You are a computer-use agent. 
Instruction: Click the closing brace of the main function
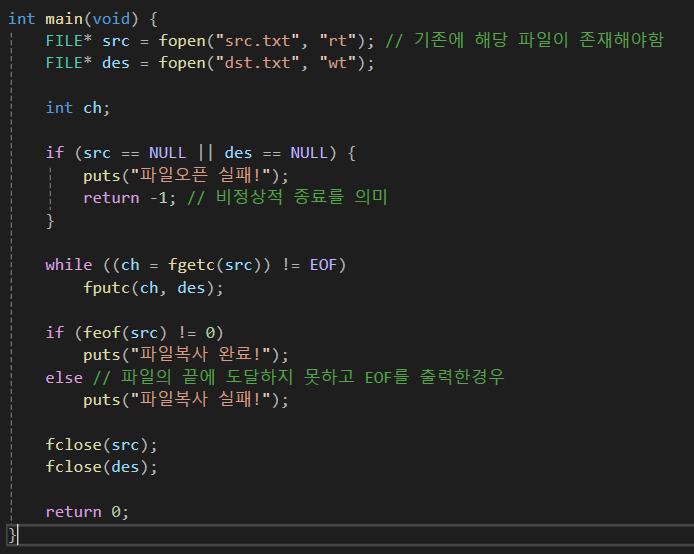coord(12,535)
